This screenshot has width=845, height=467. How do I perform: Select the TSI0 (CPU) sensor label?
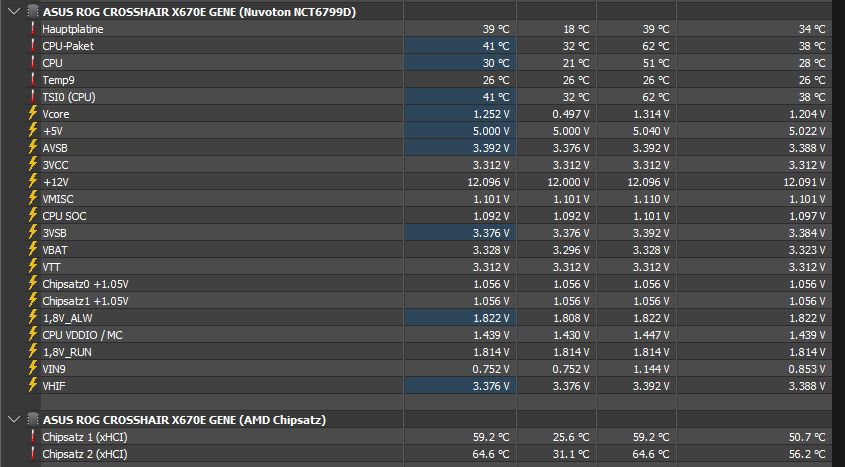(x=69, y=97)
